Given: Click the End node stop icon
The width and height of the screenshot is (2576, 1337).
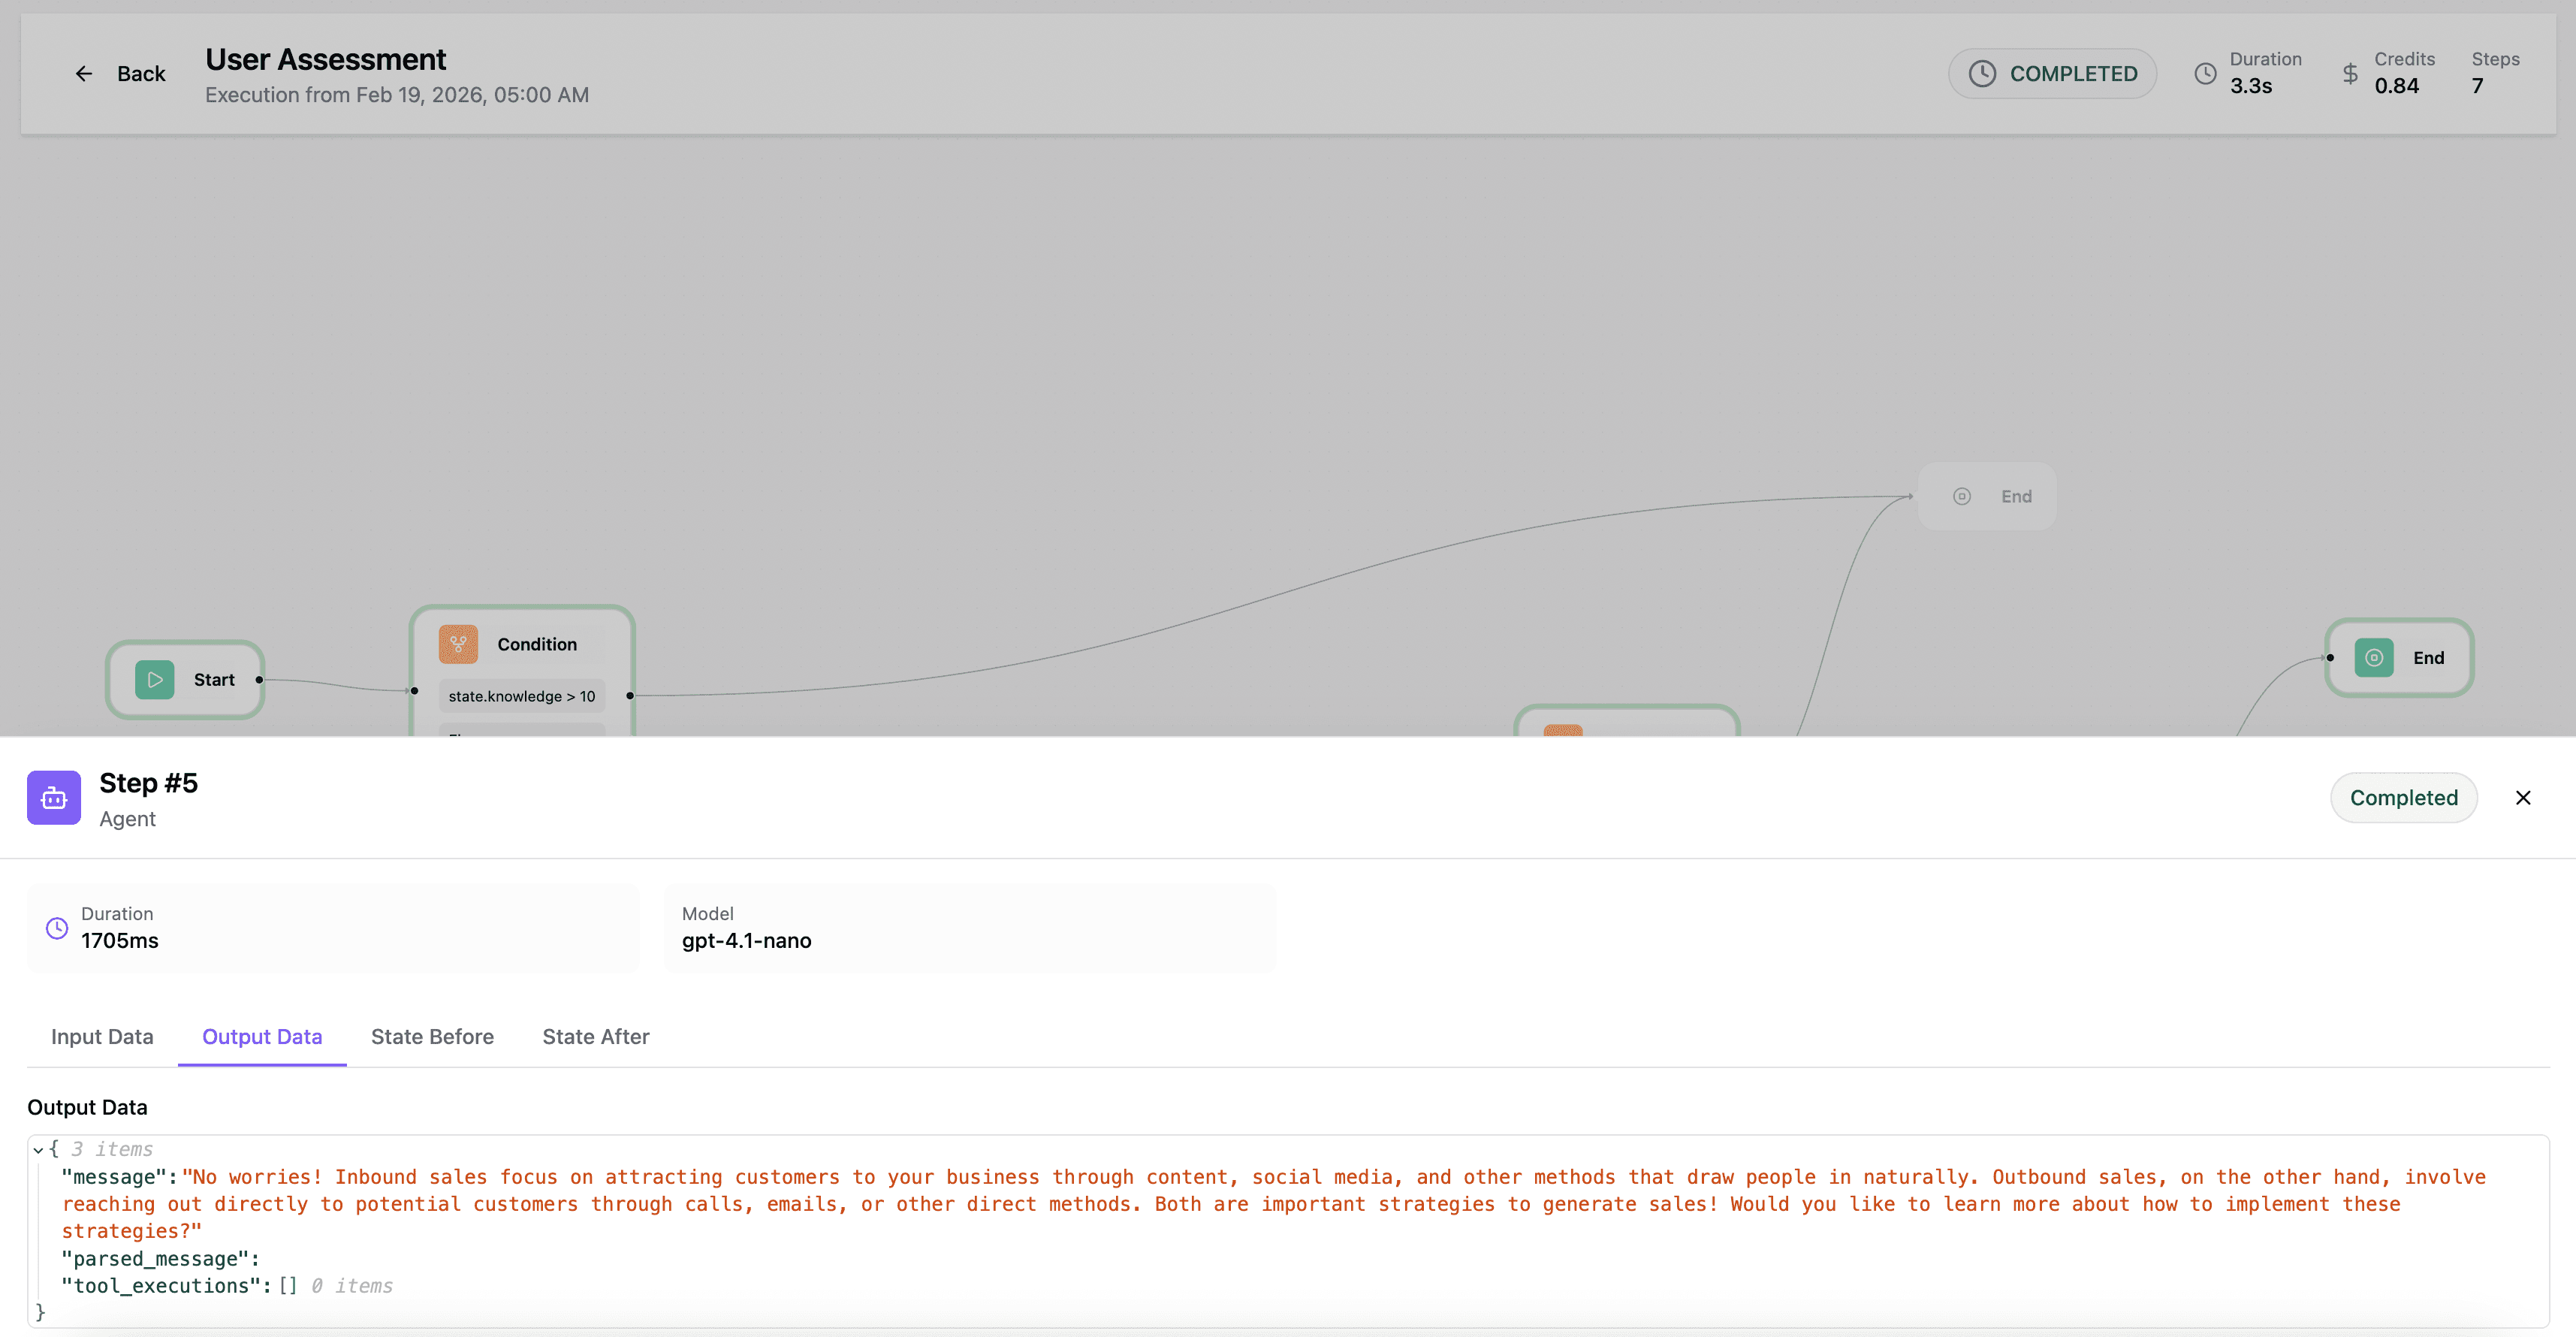Looking at the screenshot, I should coord(2375,658).
